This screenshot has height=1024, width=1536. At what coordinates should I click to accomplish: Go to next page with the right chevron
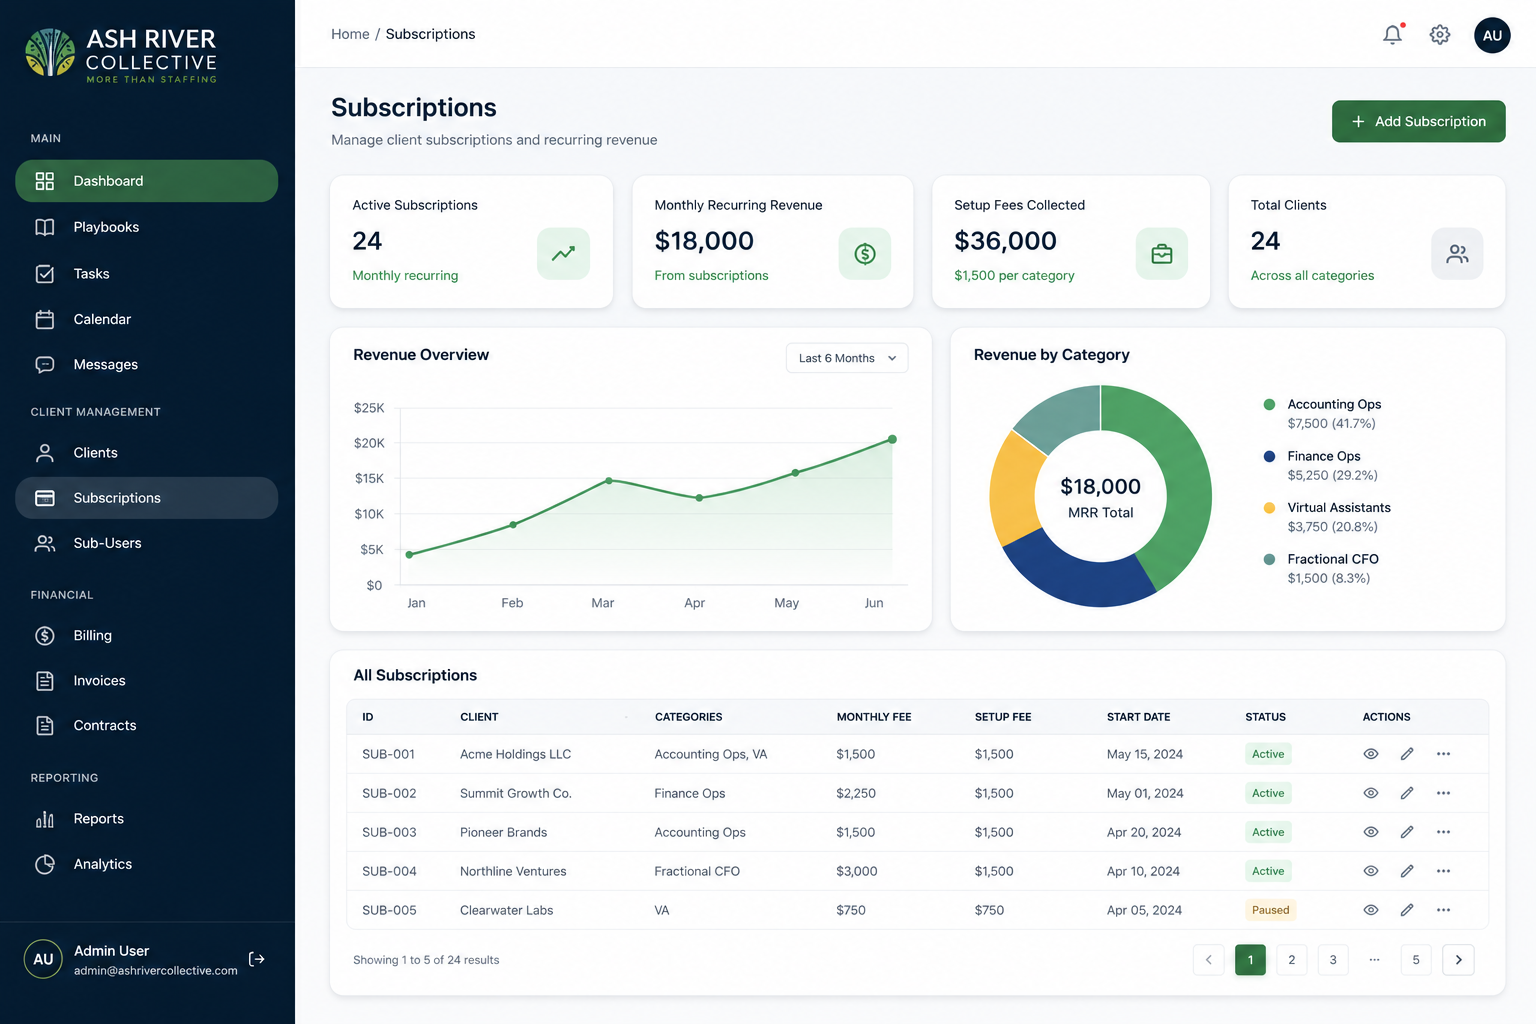[1458, 960]
